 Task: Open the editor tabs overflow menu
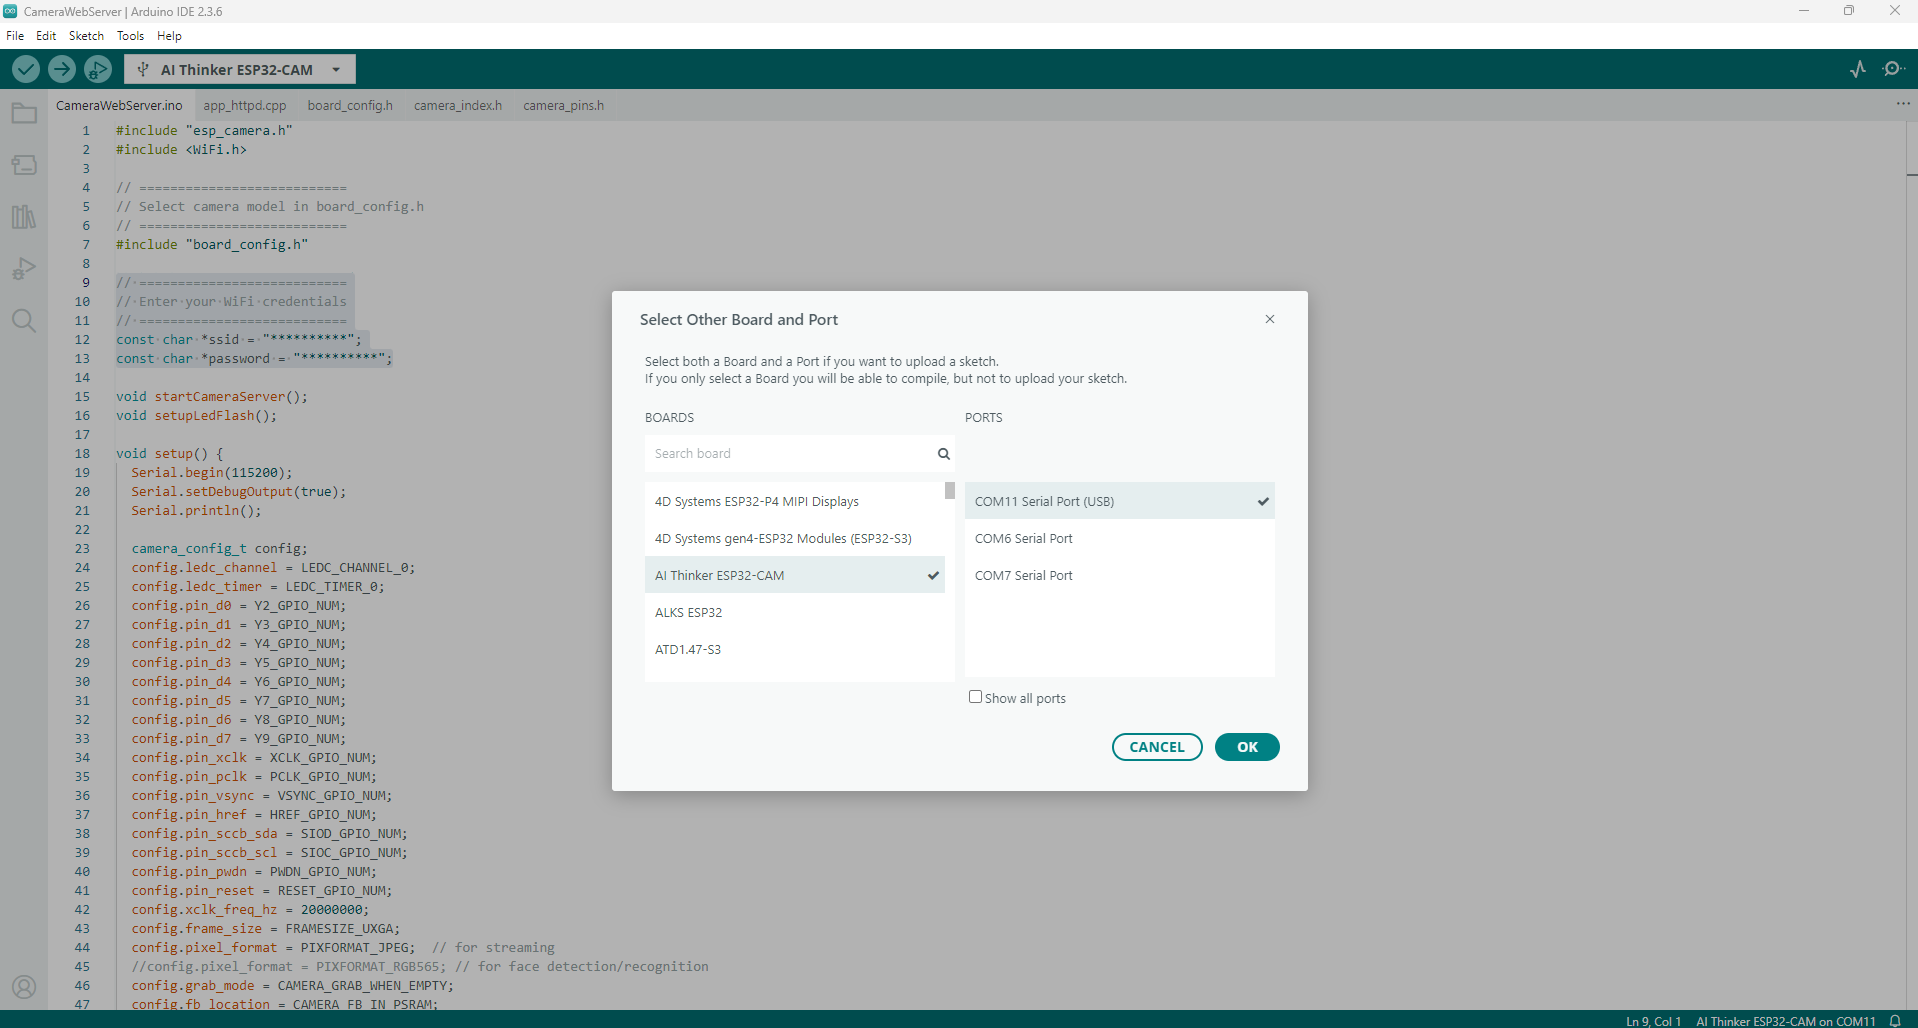coord(1902,104)
